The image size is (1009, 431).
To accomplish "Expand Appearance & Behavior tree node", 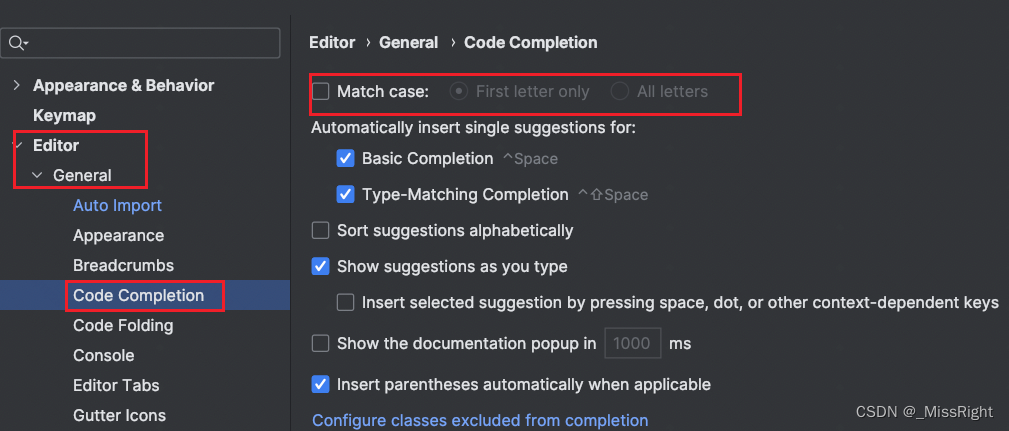I will tap(17, 86).
